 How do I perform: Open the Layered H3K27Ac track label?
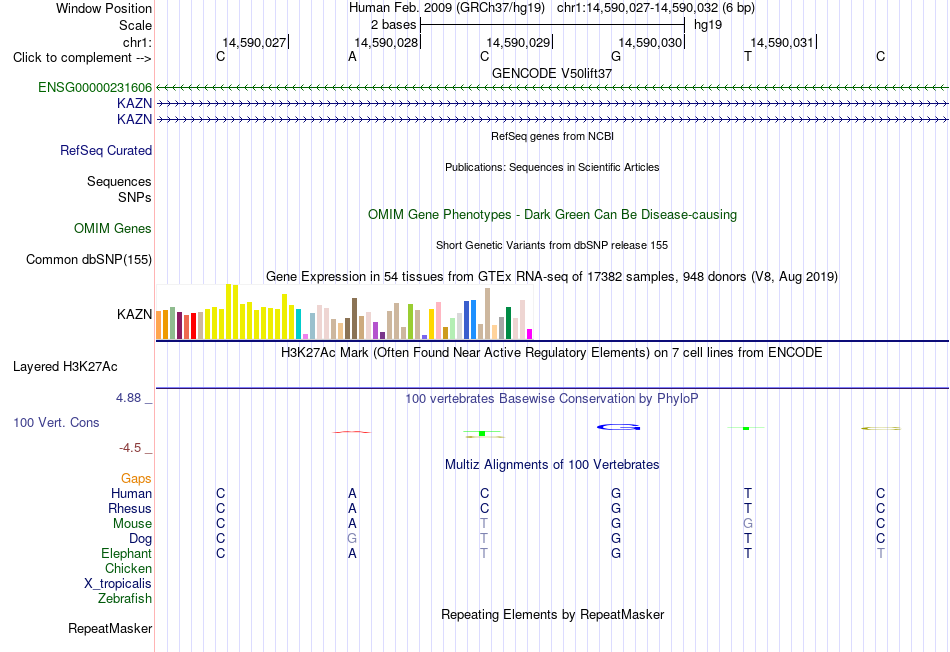click(x=65, y=367)
